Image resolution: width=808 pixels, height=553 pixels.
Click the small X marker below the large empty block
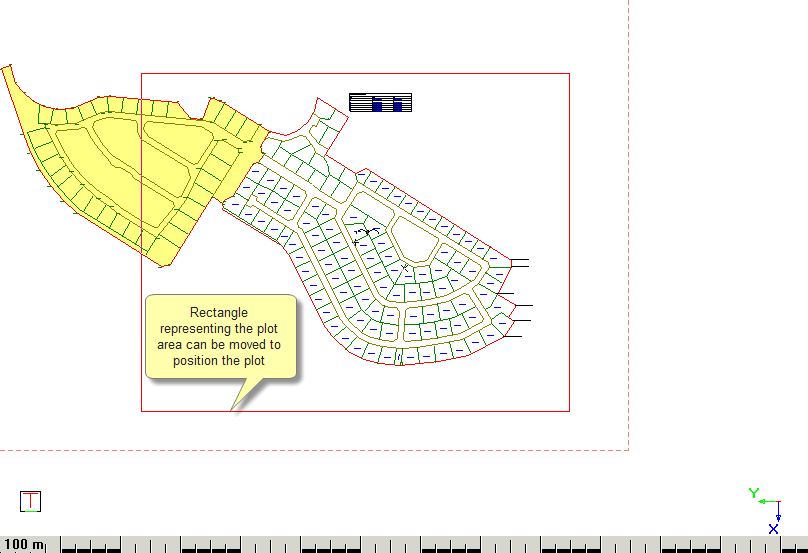(405, 266)
